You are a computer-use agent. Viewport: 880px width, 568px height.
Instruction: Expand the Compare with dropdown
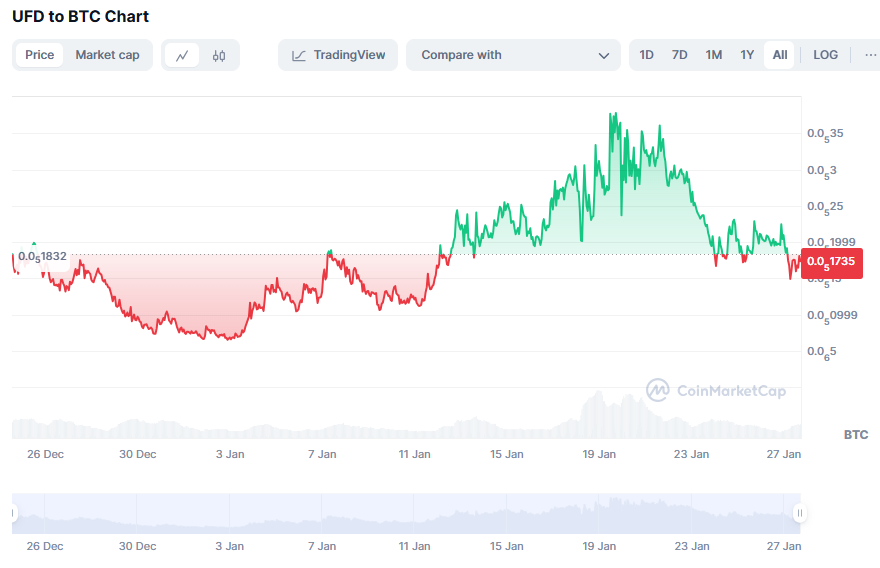(513, 55)
